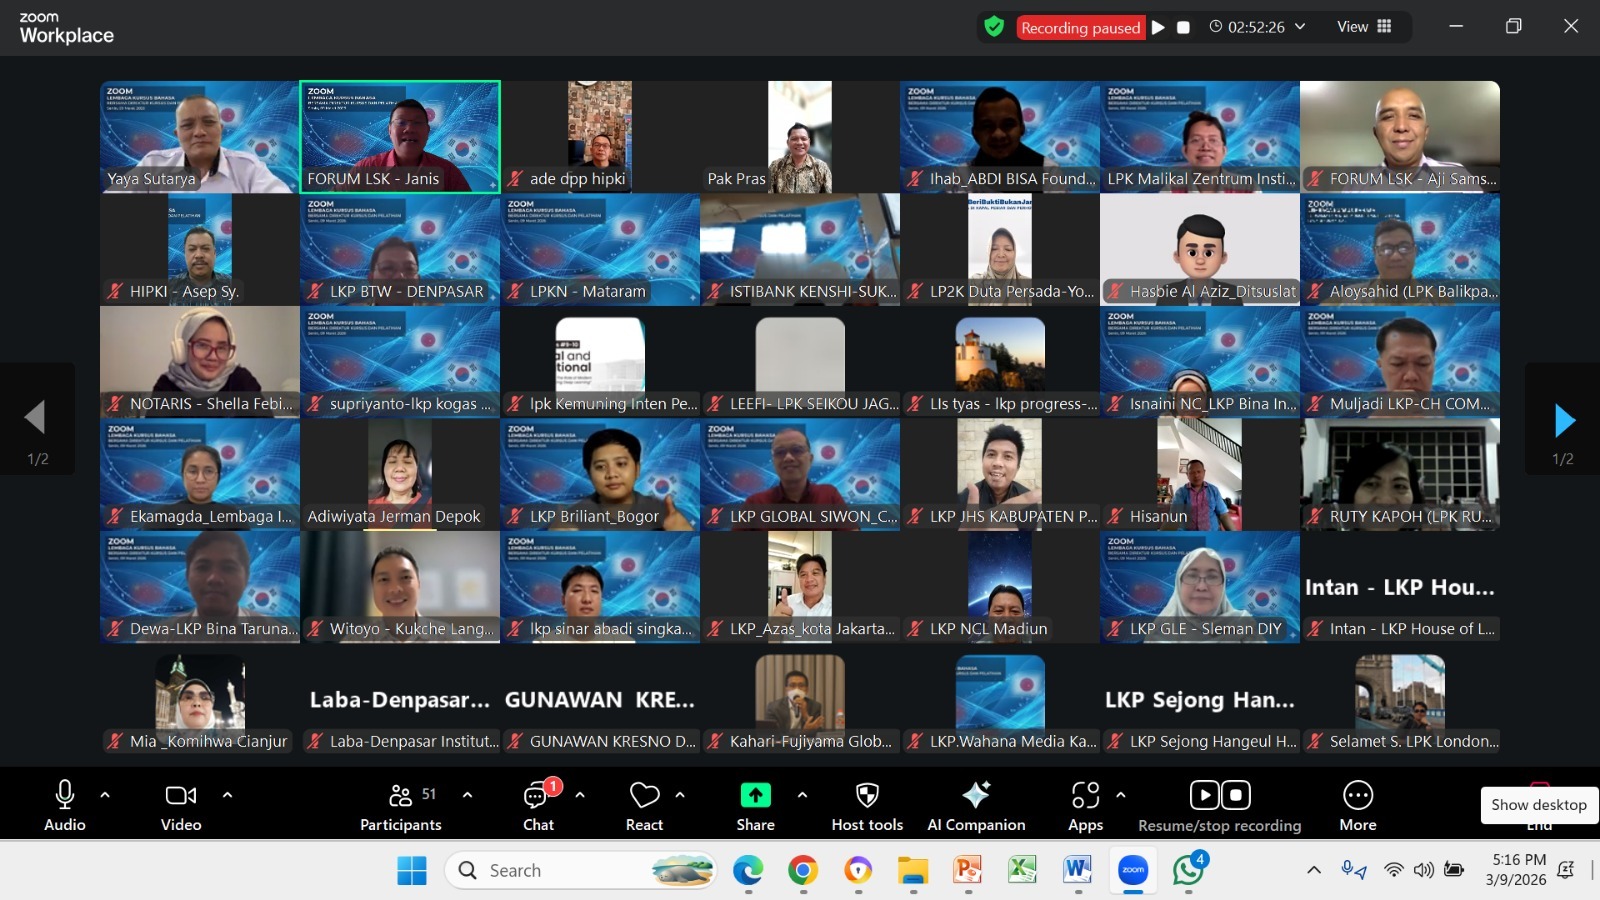1600x900 pixels.
Task: Expand the Audio options chevron
Action: pyautogui.click(x=105, y=797)
